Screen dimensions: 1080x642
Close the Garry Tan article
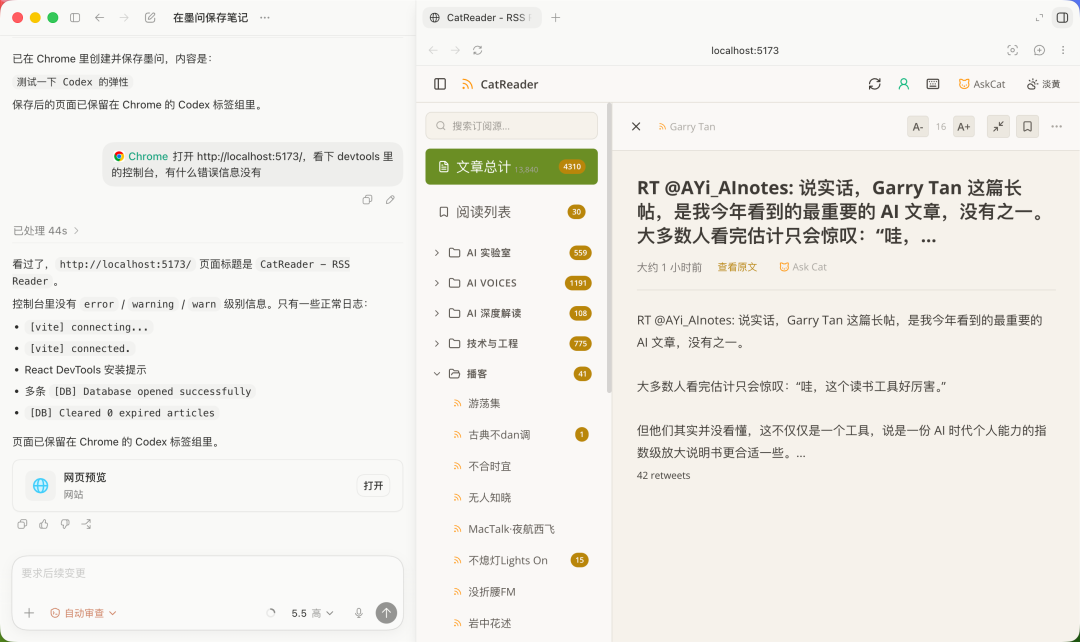636,127
